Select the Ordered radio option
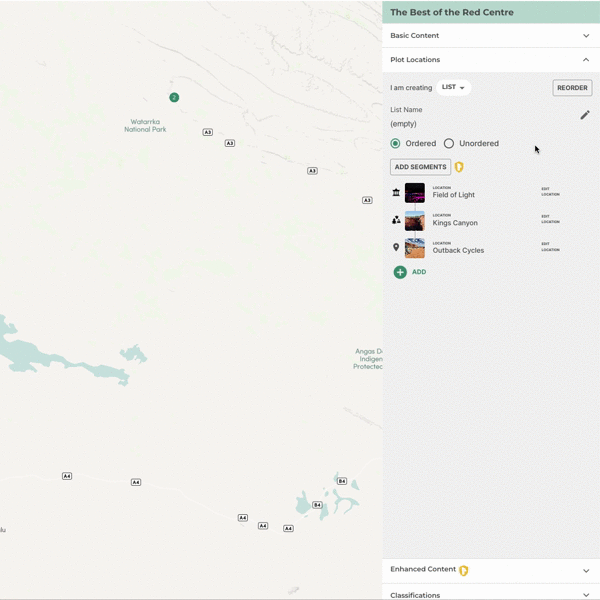This screenshot has height=600, width=600. pos(396,144)
